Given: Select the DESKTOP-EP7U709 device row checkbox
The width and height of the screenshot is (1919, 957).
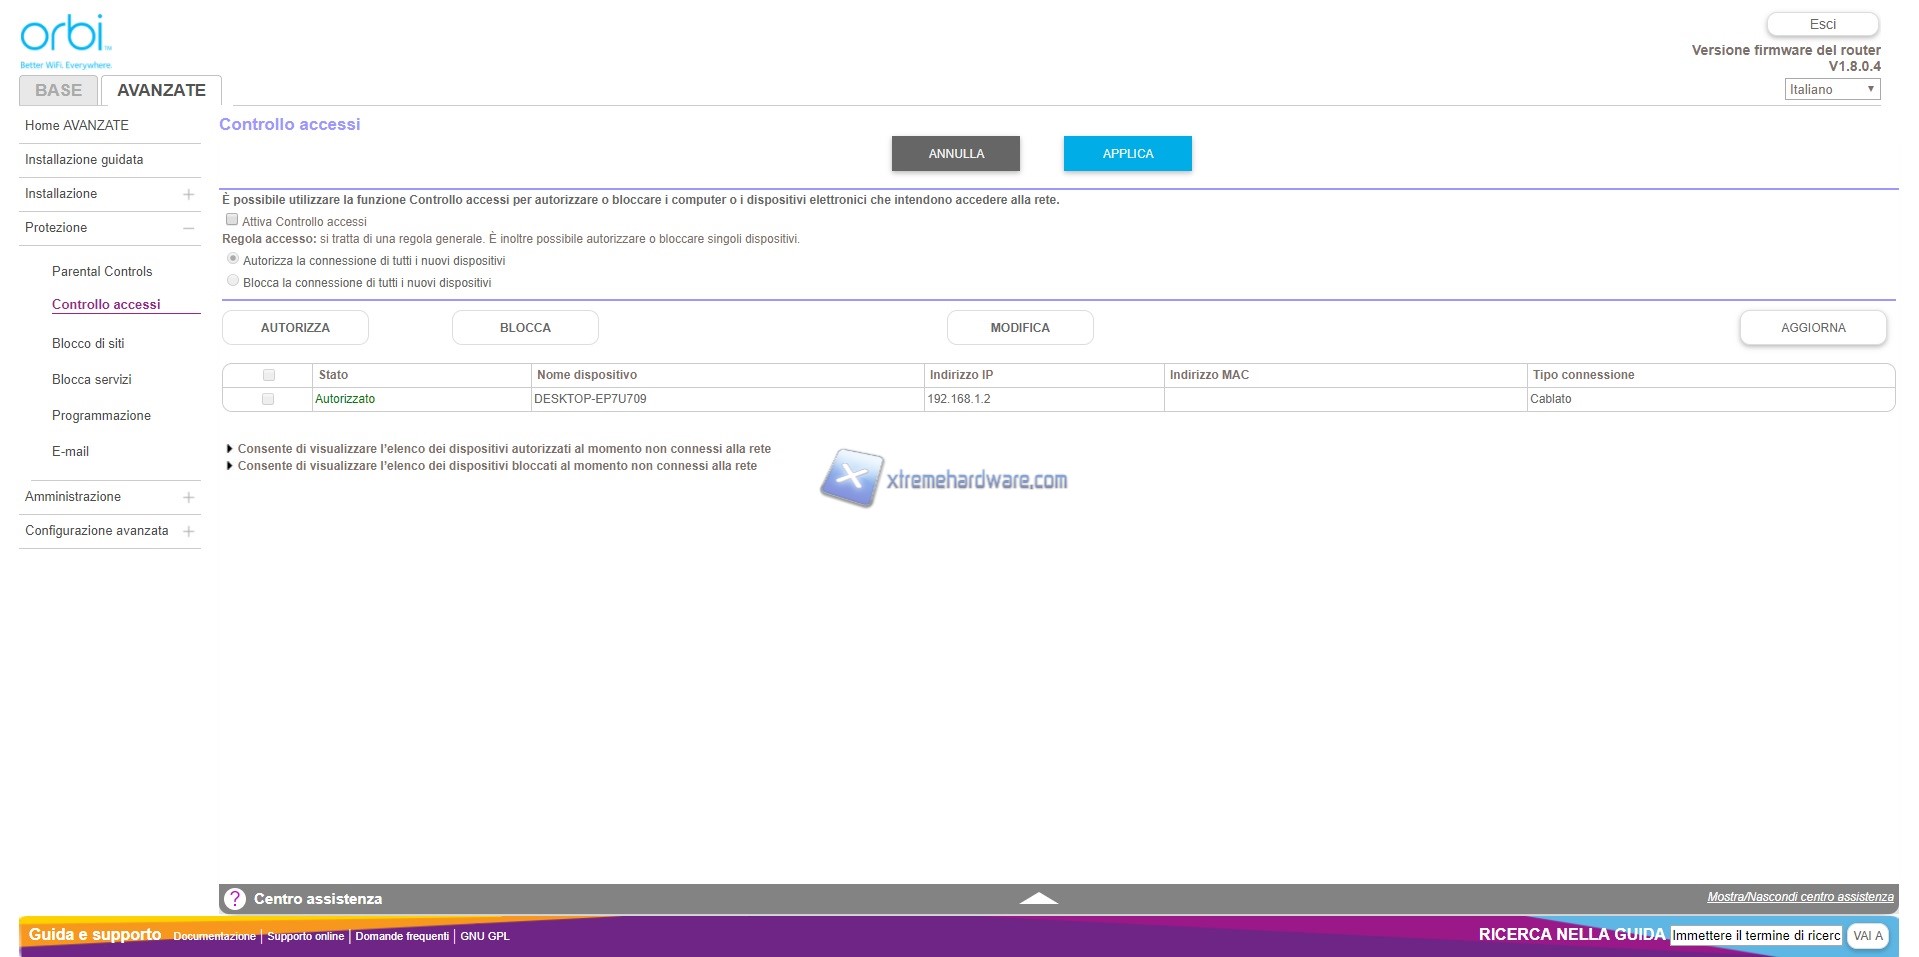Looking at the screenshot, I should coord(268,399).
